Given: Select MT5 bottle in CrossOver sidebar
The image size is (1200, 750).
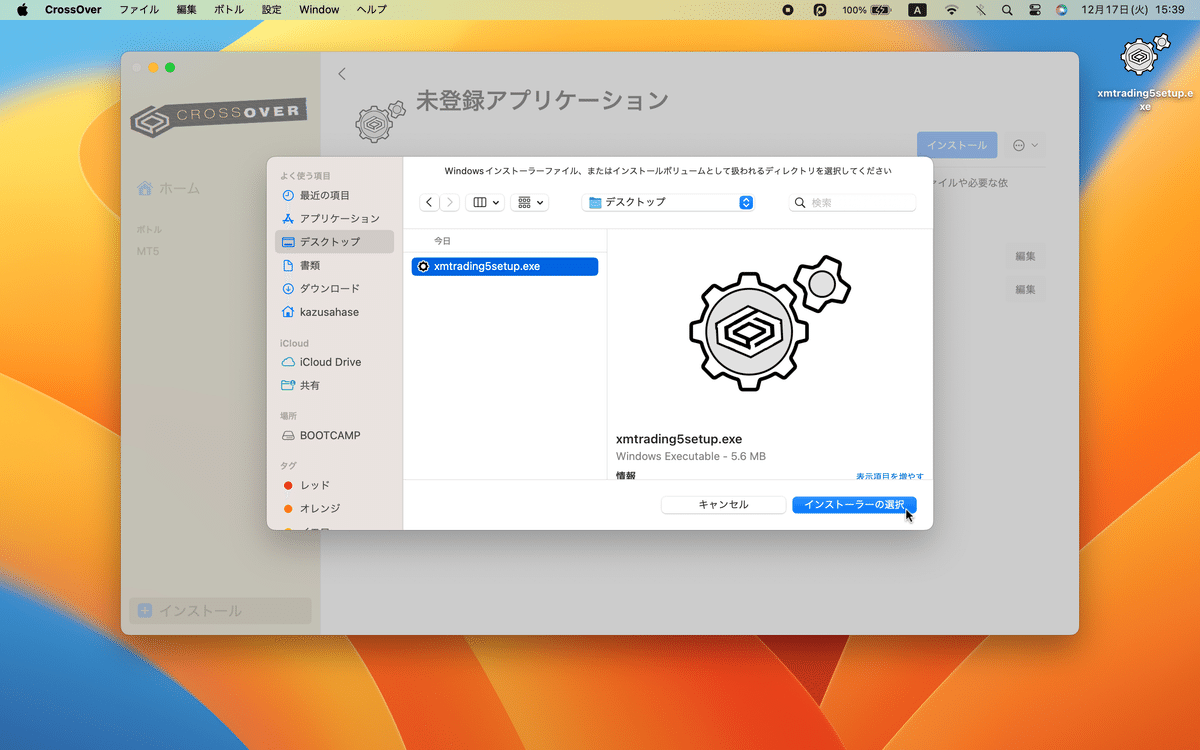Looking at the screenshot, I should [x=148, y=250].
